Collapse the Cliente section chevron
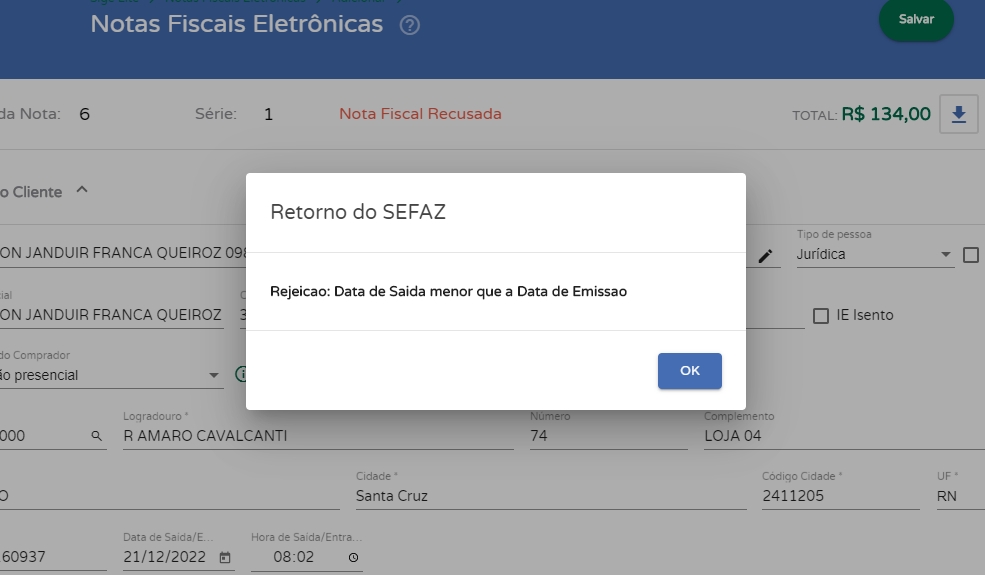The height and width of the screenshot is (575, 985). (82, 190)
